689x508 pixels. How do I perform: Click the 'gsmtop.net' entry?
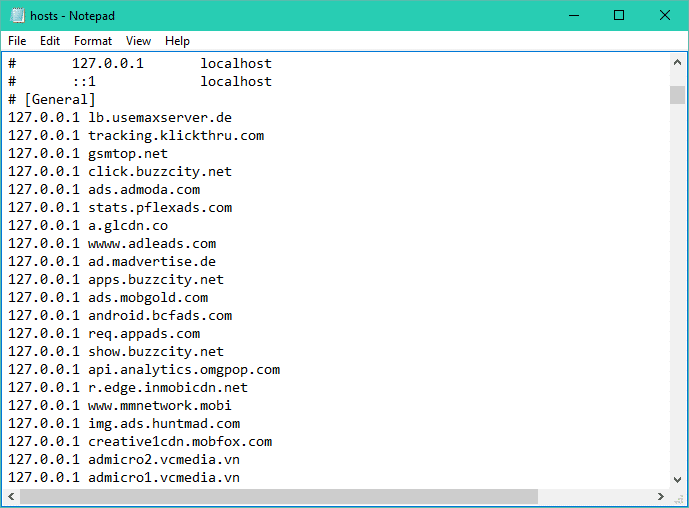pos(128,153)
